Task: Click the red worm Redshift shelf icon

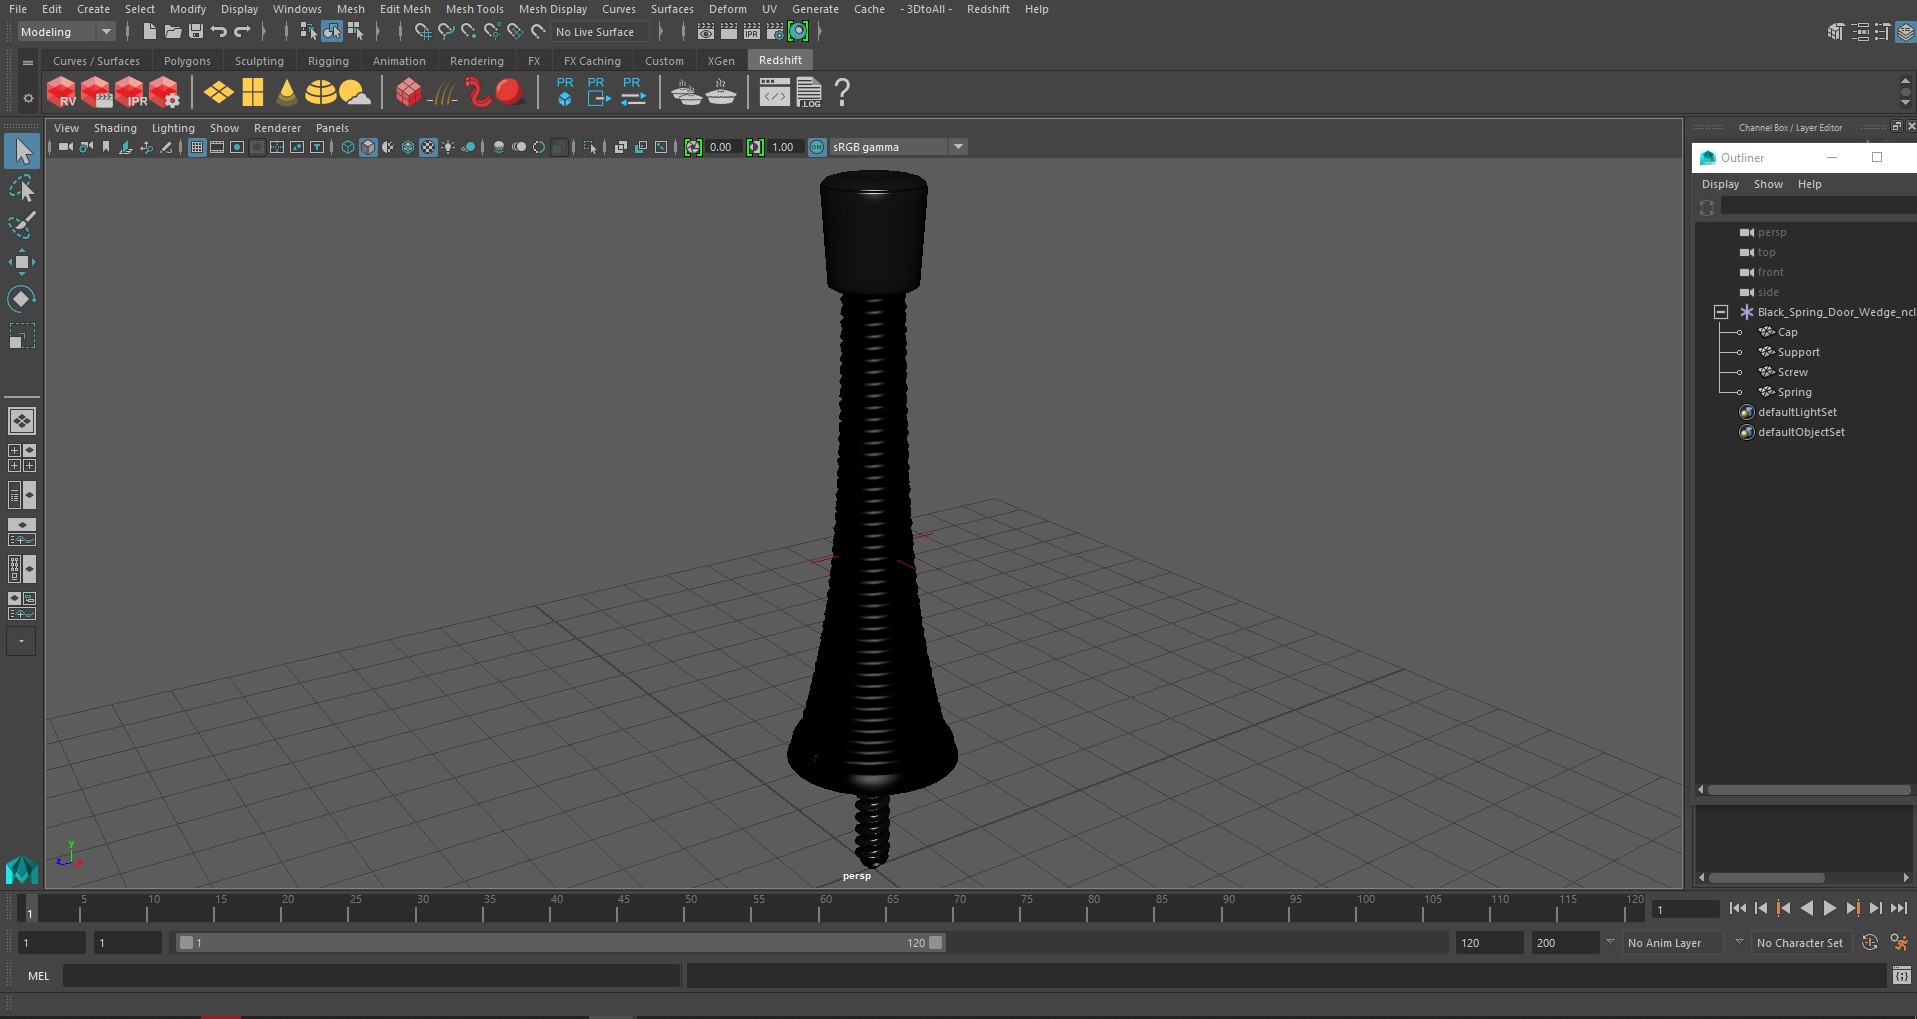Action: point(478,93)
